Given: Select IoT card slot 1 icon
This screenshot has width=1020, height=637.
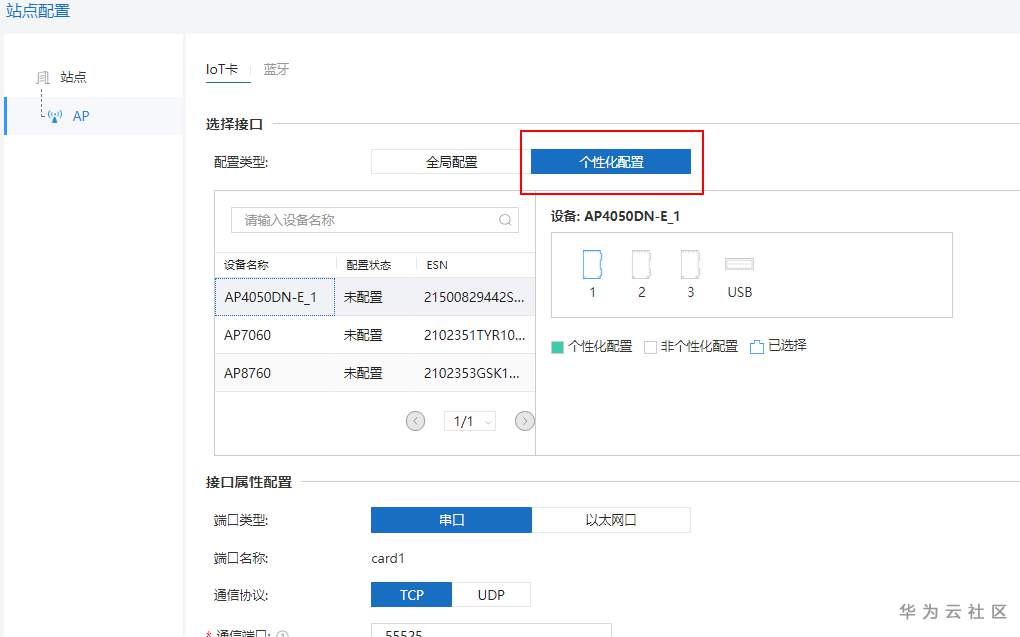Looking at the screenshot, I should tap(592, 264).
